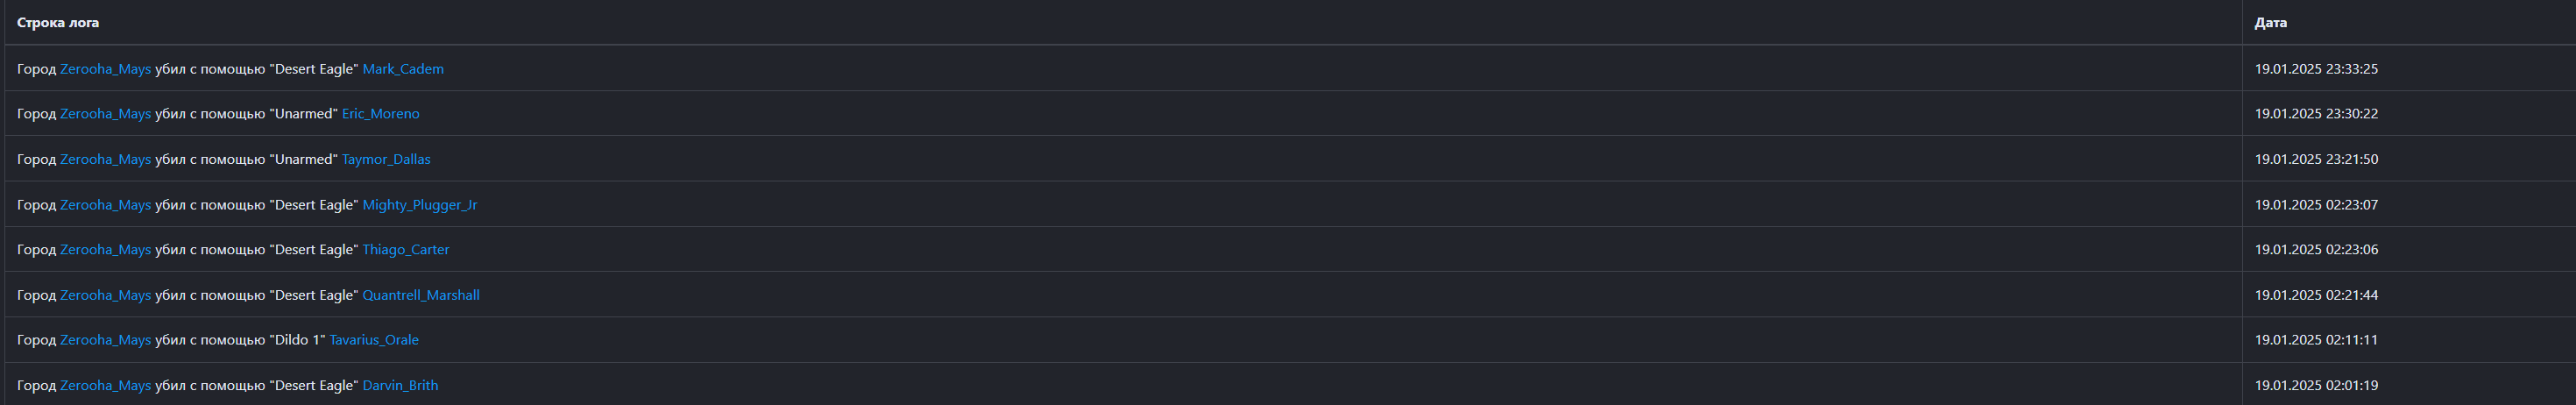Click the "Строка лога" column header

pos(58,22)
